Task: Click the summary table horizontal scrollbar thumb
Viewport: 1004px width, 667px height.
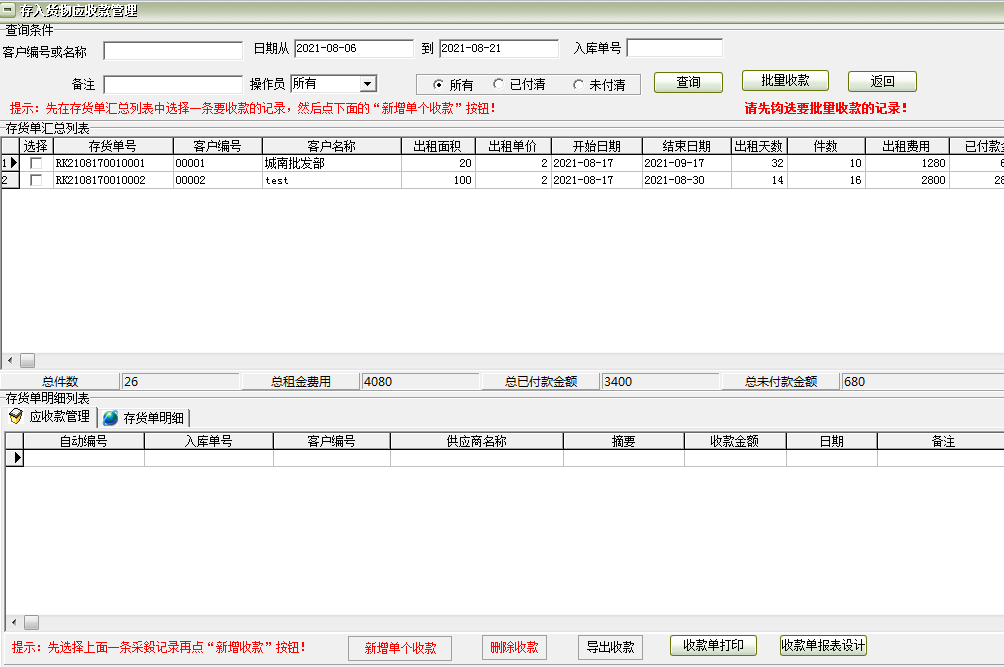Action: (28, 360)
